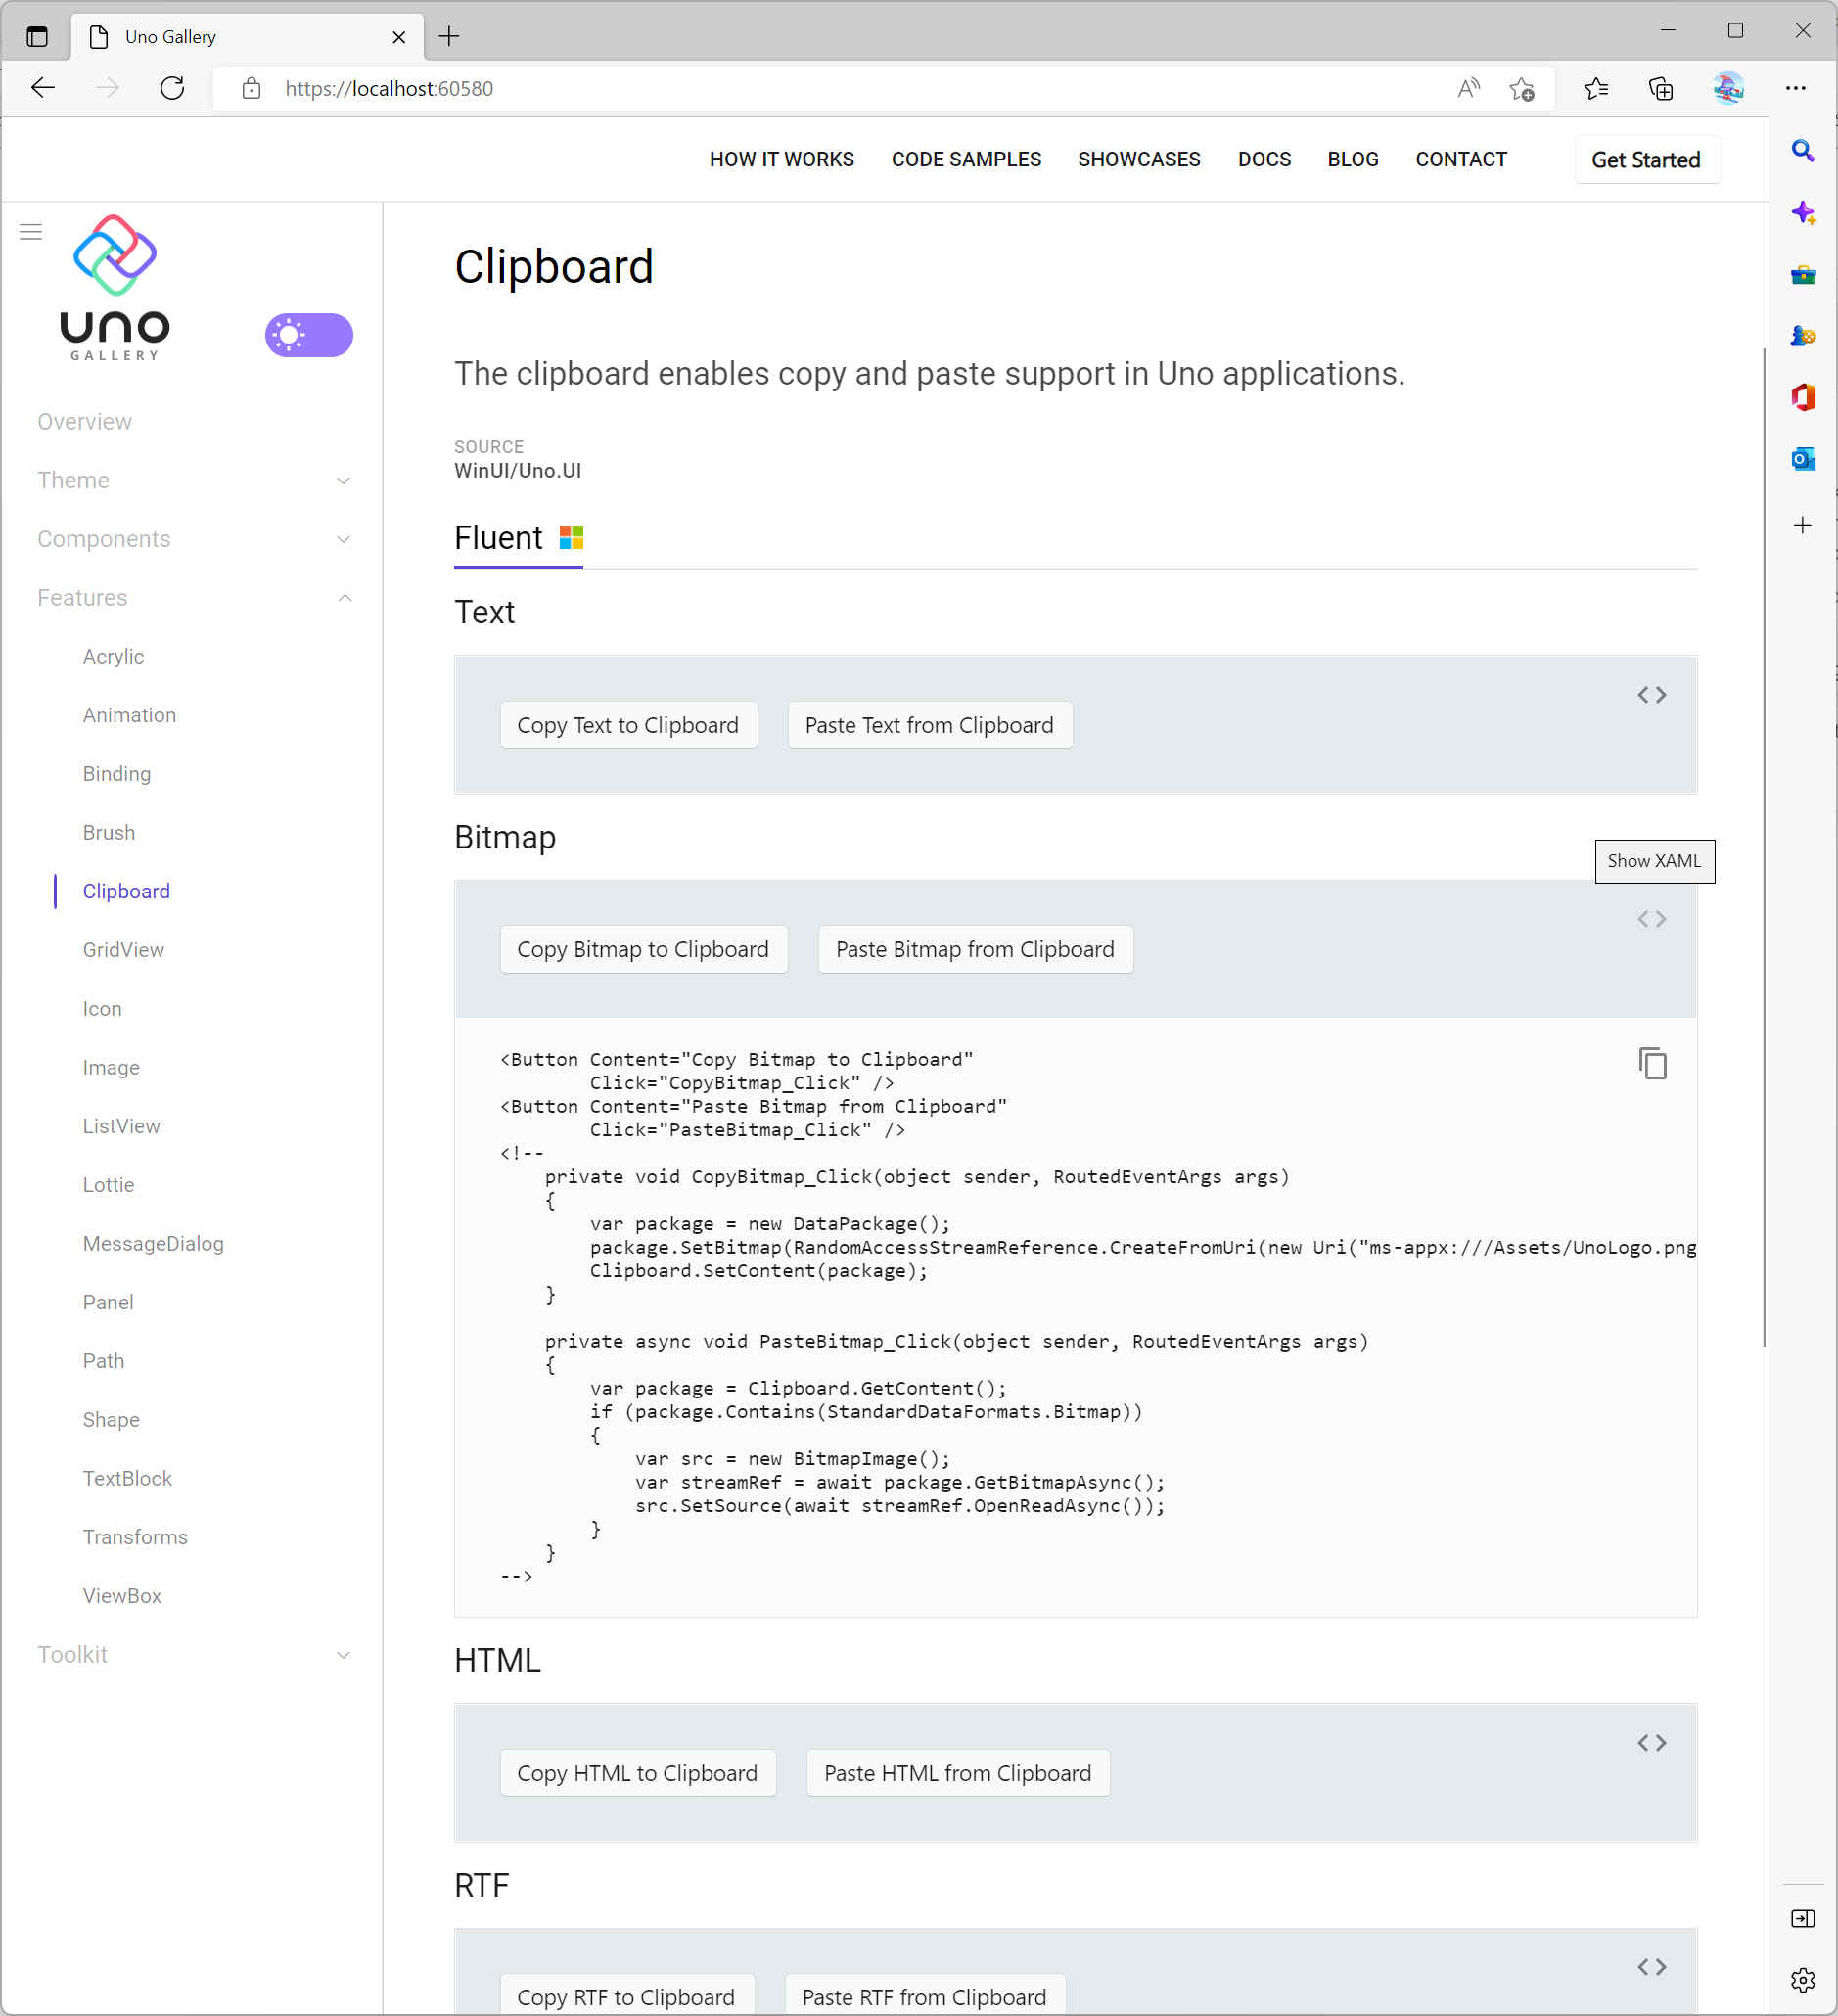1838x2016 pixels.
Task: Copy the Bitmap code snippet
Action: coord(1652,1063)
